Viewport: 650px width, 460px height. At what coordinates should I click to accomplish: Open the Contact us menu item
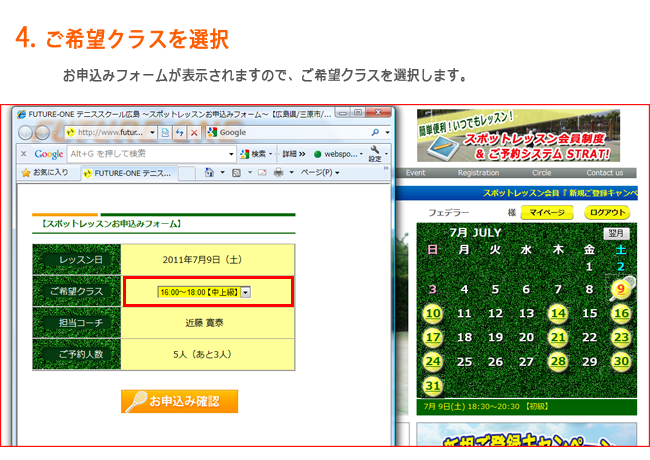pyautogui.click(x=604, y=173)
